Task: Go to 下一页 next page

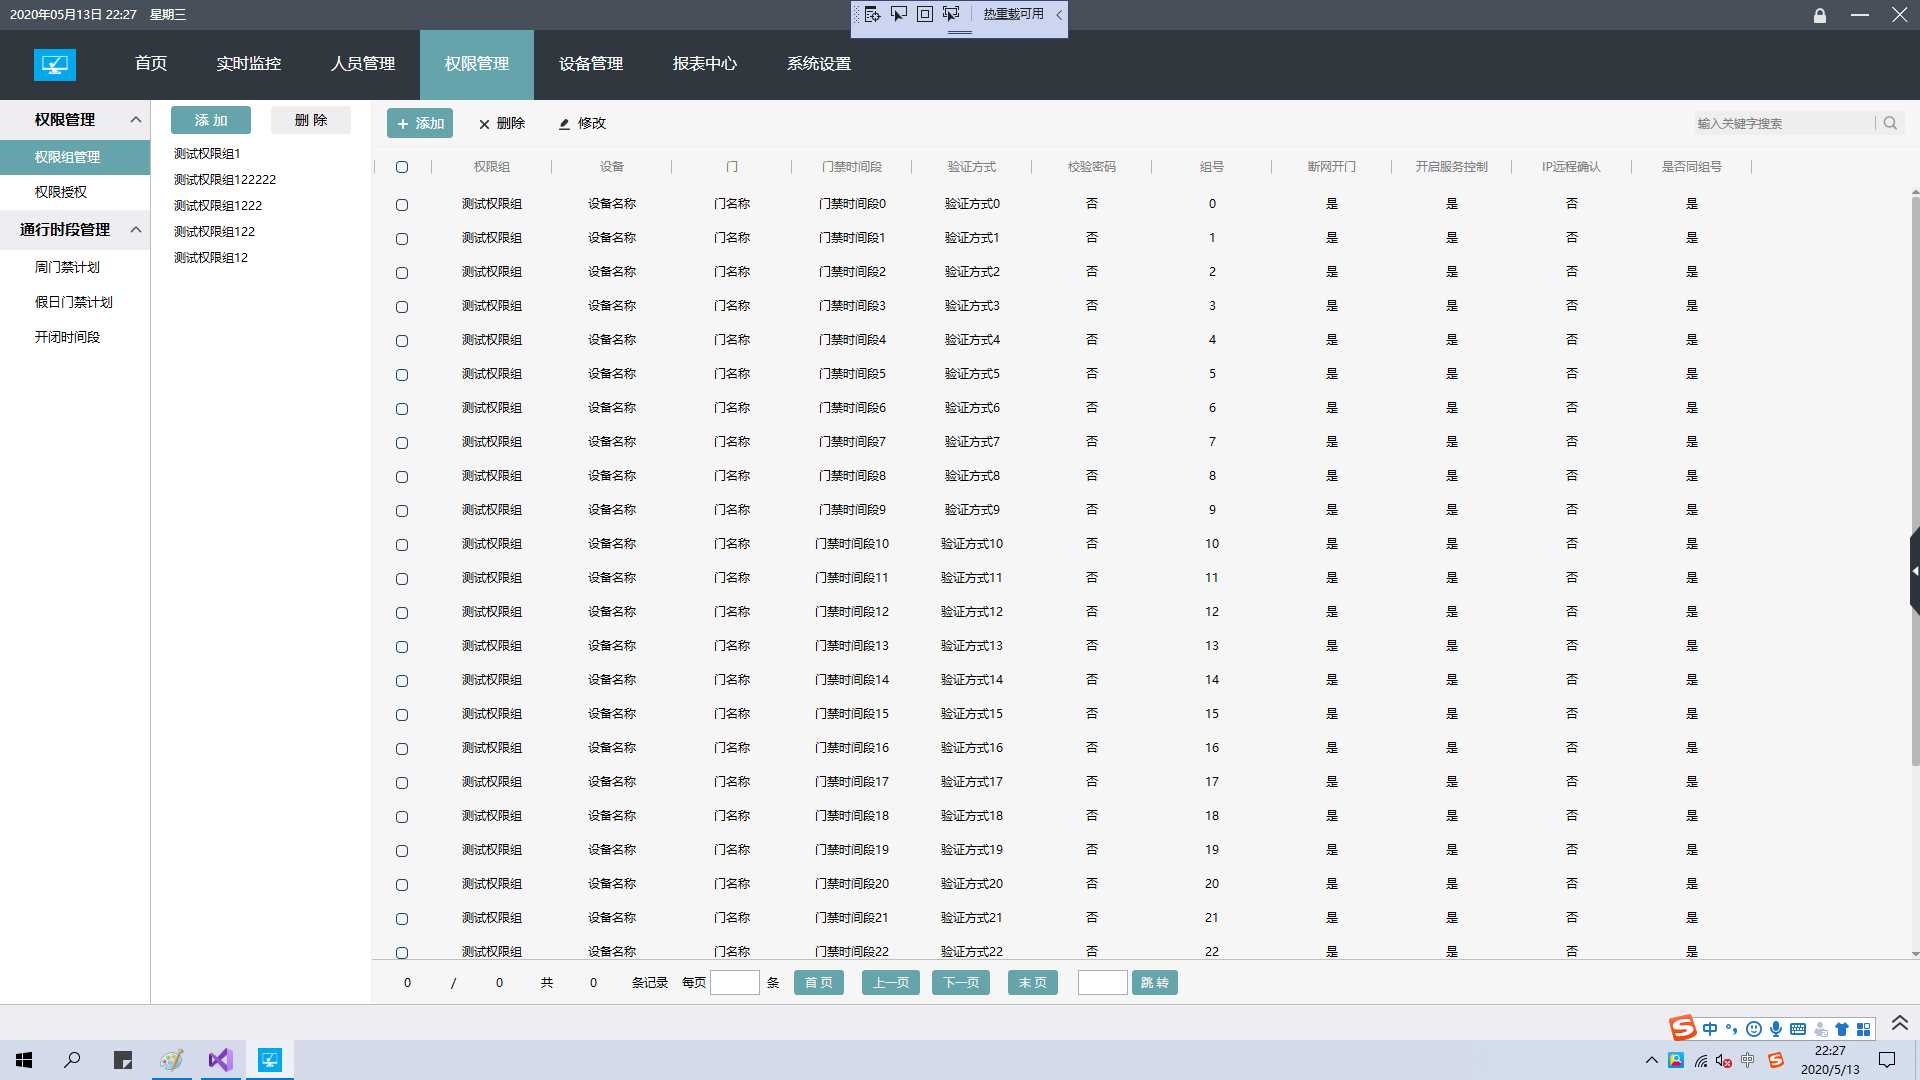Action: tap(961, 983)
